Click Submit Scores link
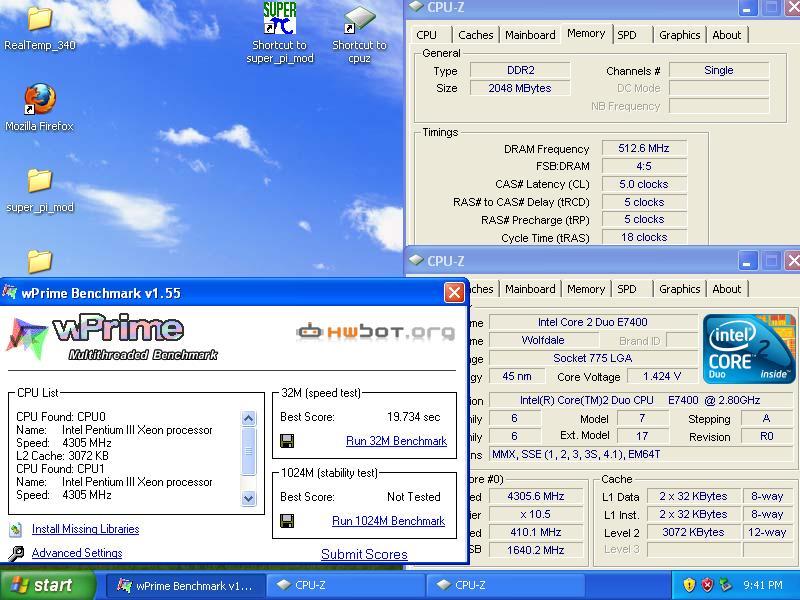 364,554
